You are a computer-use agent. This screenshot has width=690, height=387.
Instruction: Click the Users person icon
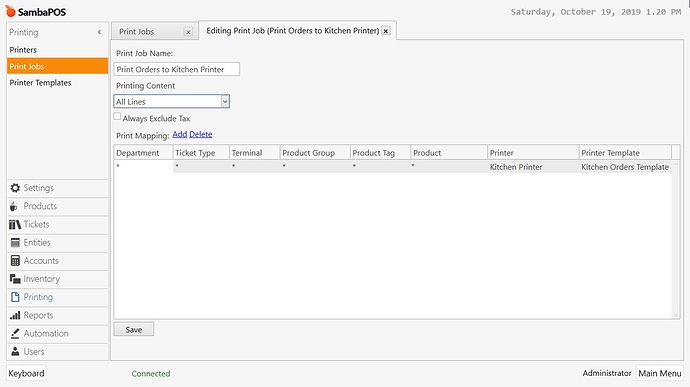[15, 351]
